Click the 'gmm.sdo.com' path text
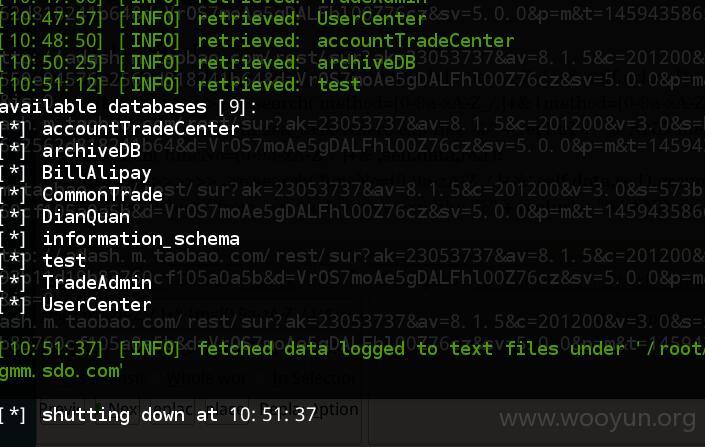 click(x=61, y=371)
